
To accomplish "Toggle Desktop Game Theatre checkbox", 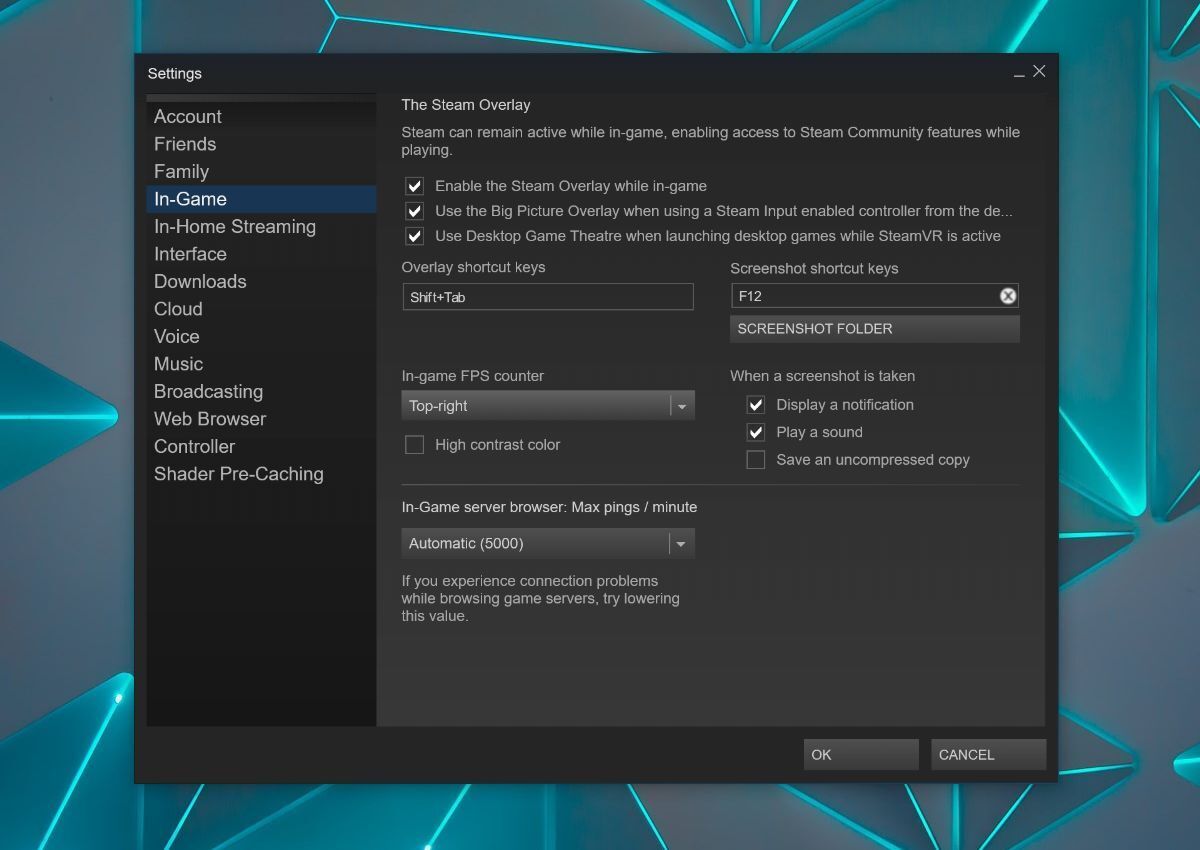I will pos(414,236).
